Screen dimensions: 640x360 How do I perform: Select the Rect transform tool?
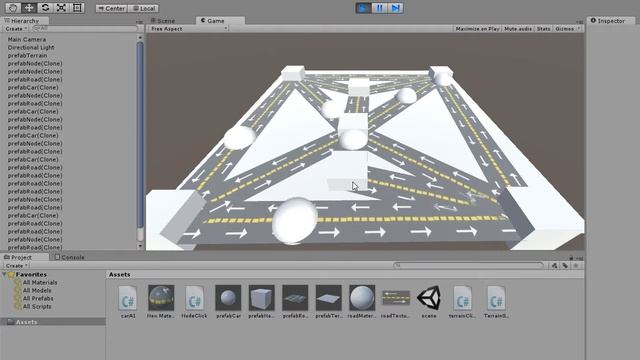pos(77,8)
